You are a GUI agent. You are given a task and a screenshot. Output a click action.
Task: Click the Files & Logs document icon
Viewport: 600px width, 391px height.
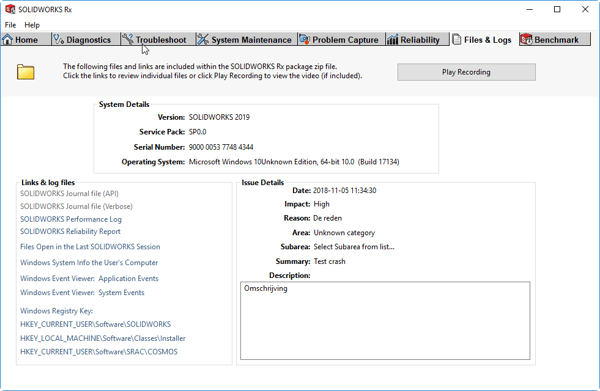tap(457, 39)
